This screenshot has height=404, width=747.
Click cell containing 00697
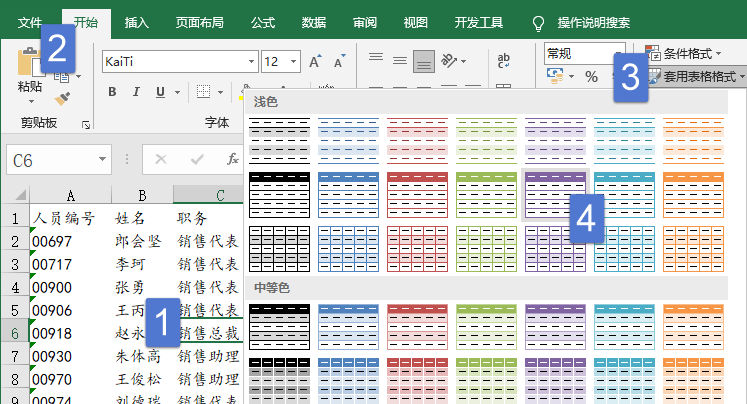(71, 241)
